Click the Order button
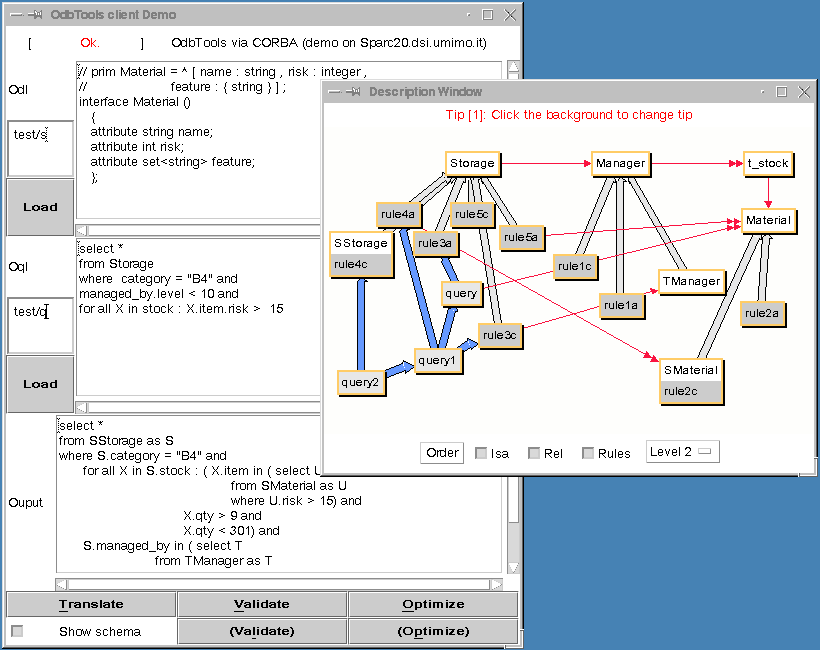 point(442,452)
